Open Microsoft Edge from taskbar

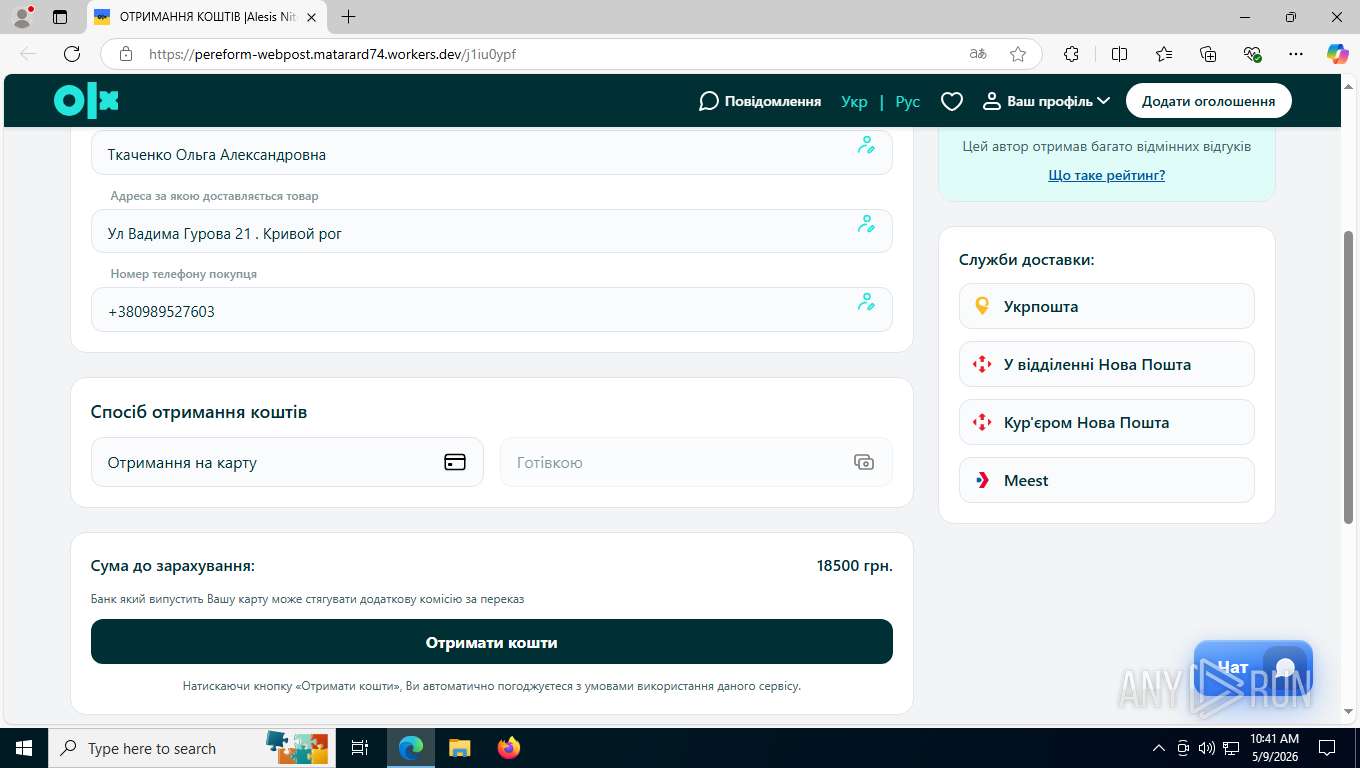[x=411, y=748]
